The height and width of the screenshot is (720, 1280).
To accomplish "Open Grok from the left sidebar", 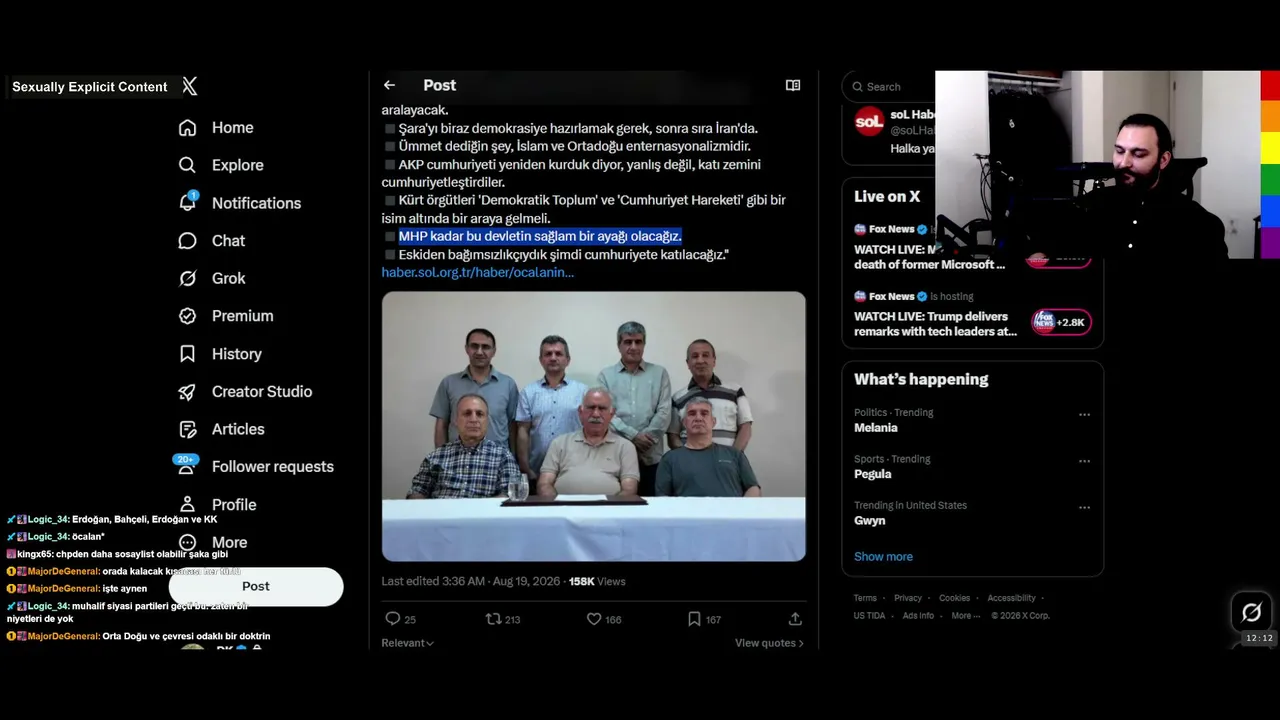I will click(x=212, y=278).
